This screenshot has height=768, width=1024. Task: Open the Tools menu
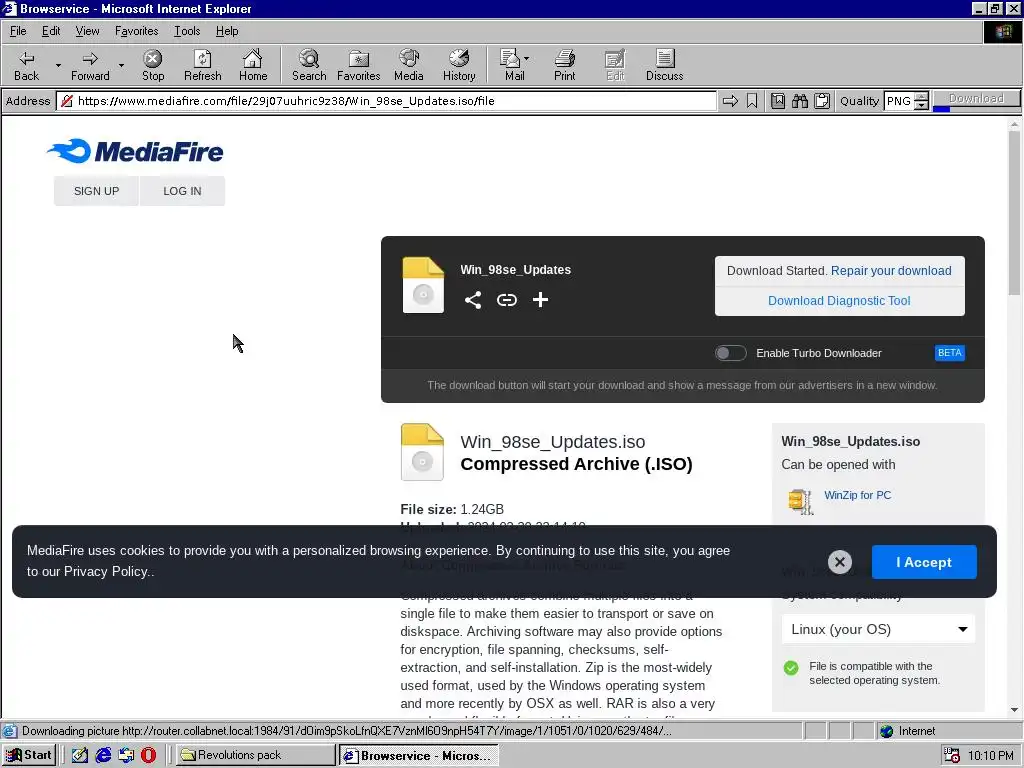(x=187, y=31)
